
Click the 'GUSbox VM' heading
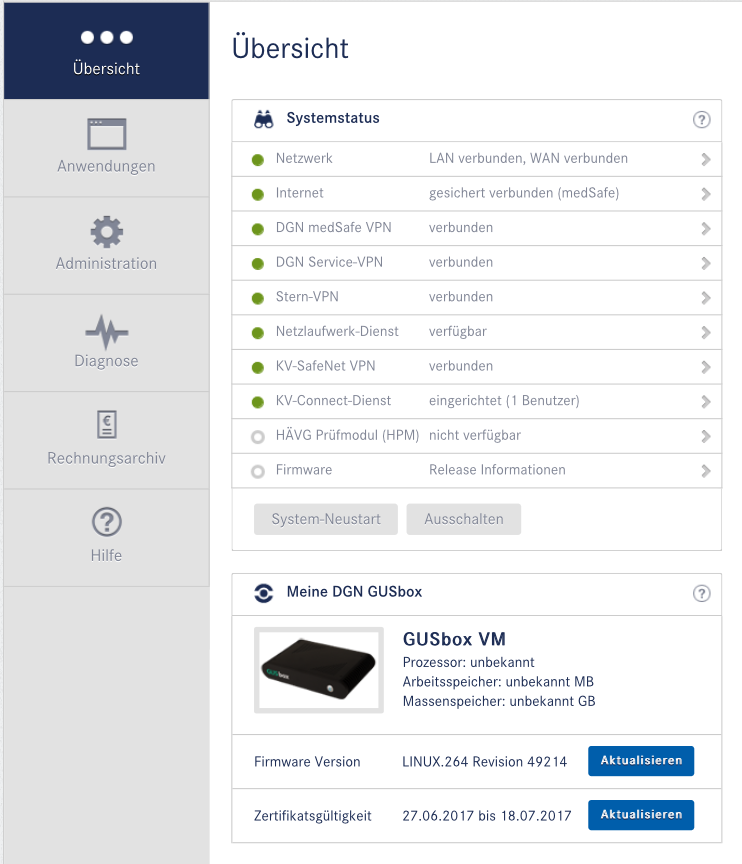(x=454, y=639)
